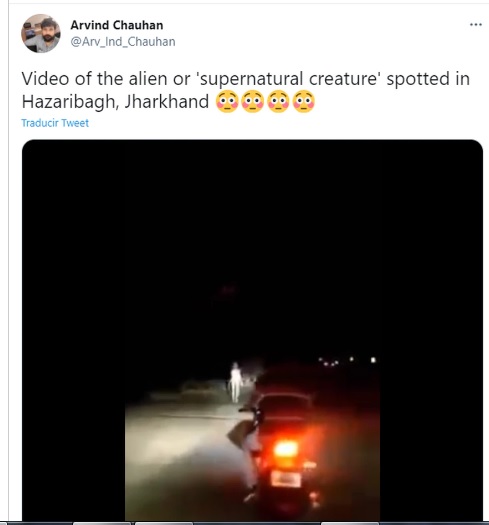Open the Arvind Chauhan display name link

point(117,25)
